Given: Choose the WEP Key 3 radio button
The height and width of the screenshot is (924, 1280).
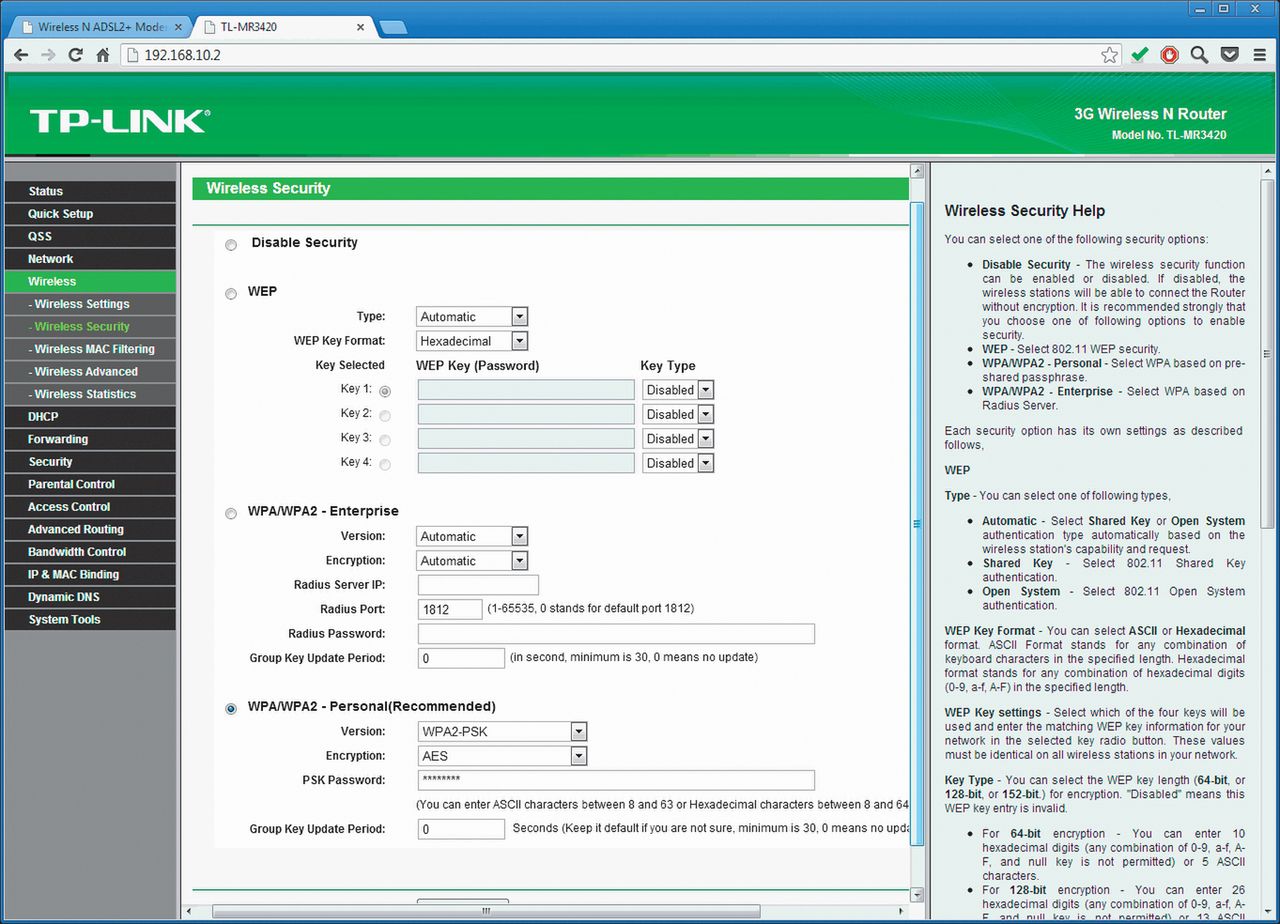Looking at the screenshot, I should click(385, 440).
